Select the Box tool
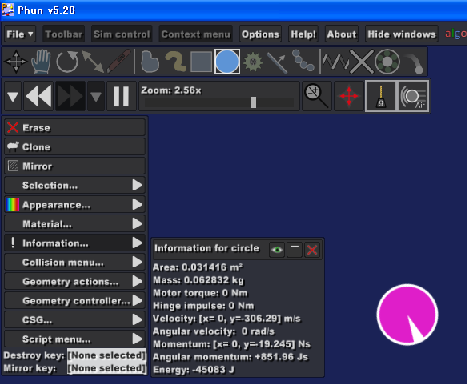Viewport: 467px width, 384px height. (x=201, y=62)
